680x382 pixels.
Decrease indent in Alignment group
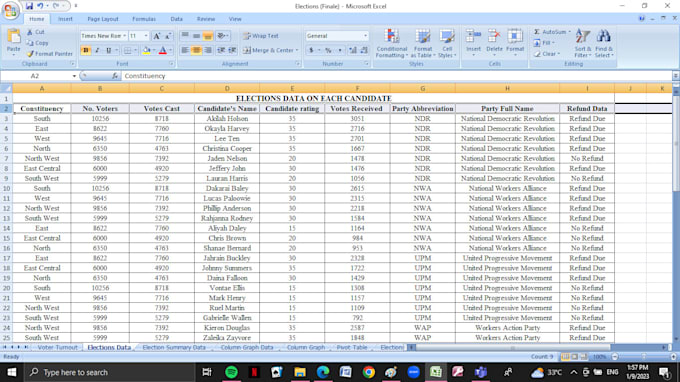click(x=221, y=50)
